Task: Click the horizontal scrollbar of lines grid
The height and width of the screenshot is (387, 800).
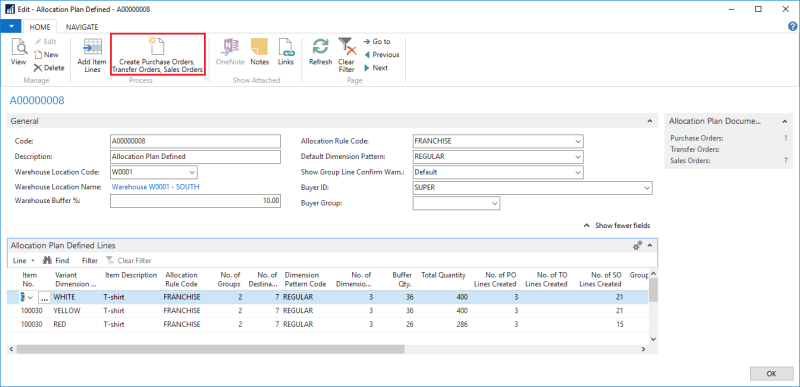Action: 210,349
